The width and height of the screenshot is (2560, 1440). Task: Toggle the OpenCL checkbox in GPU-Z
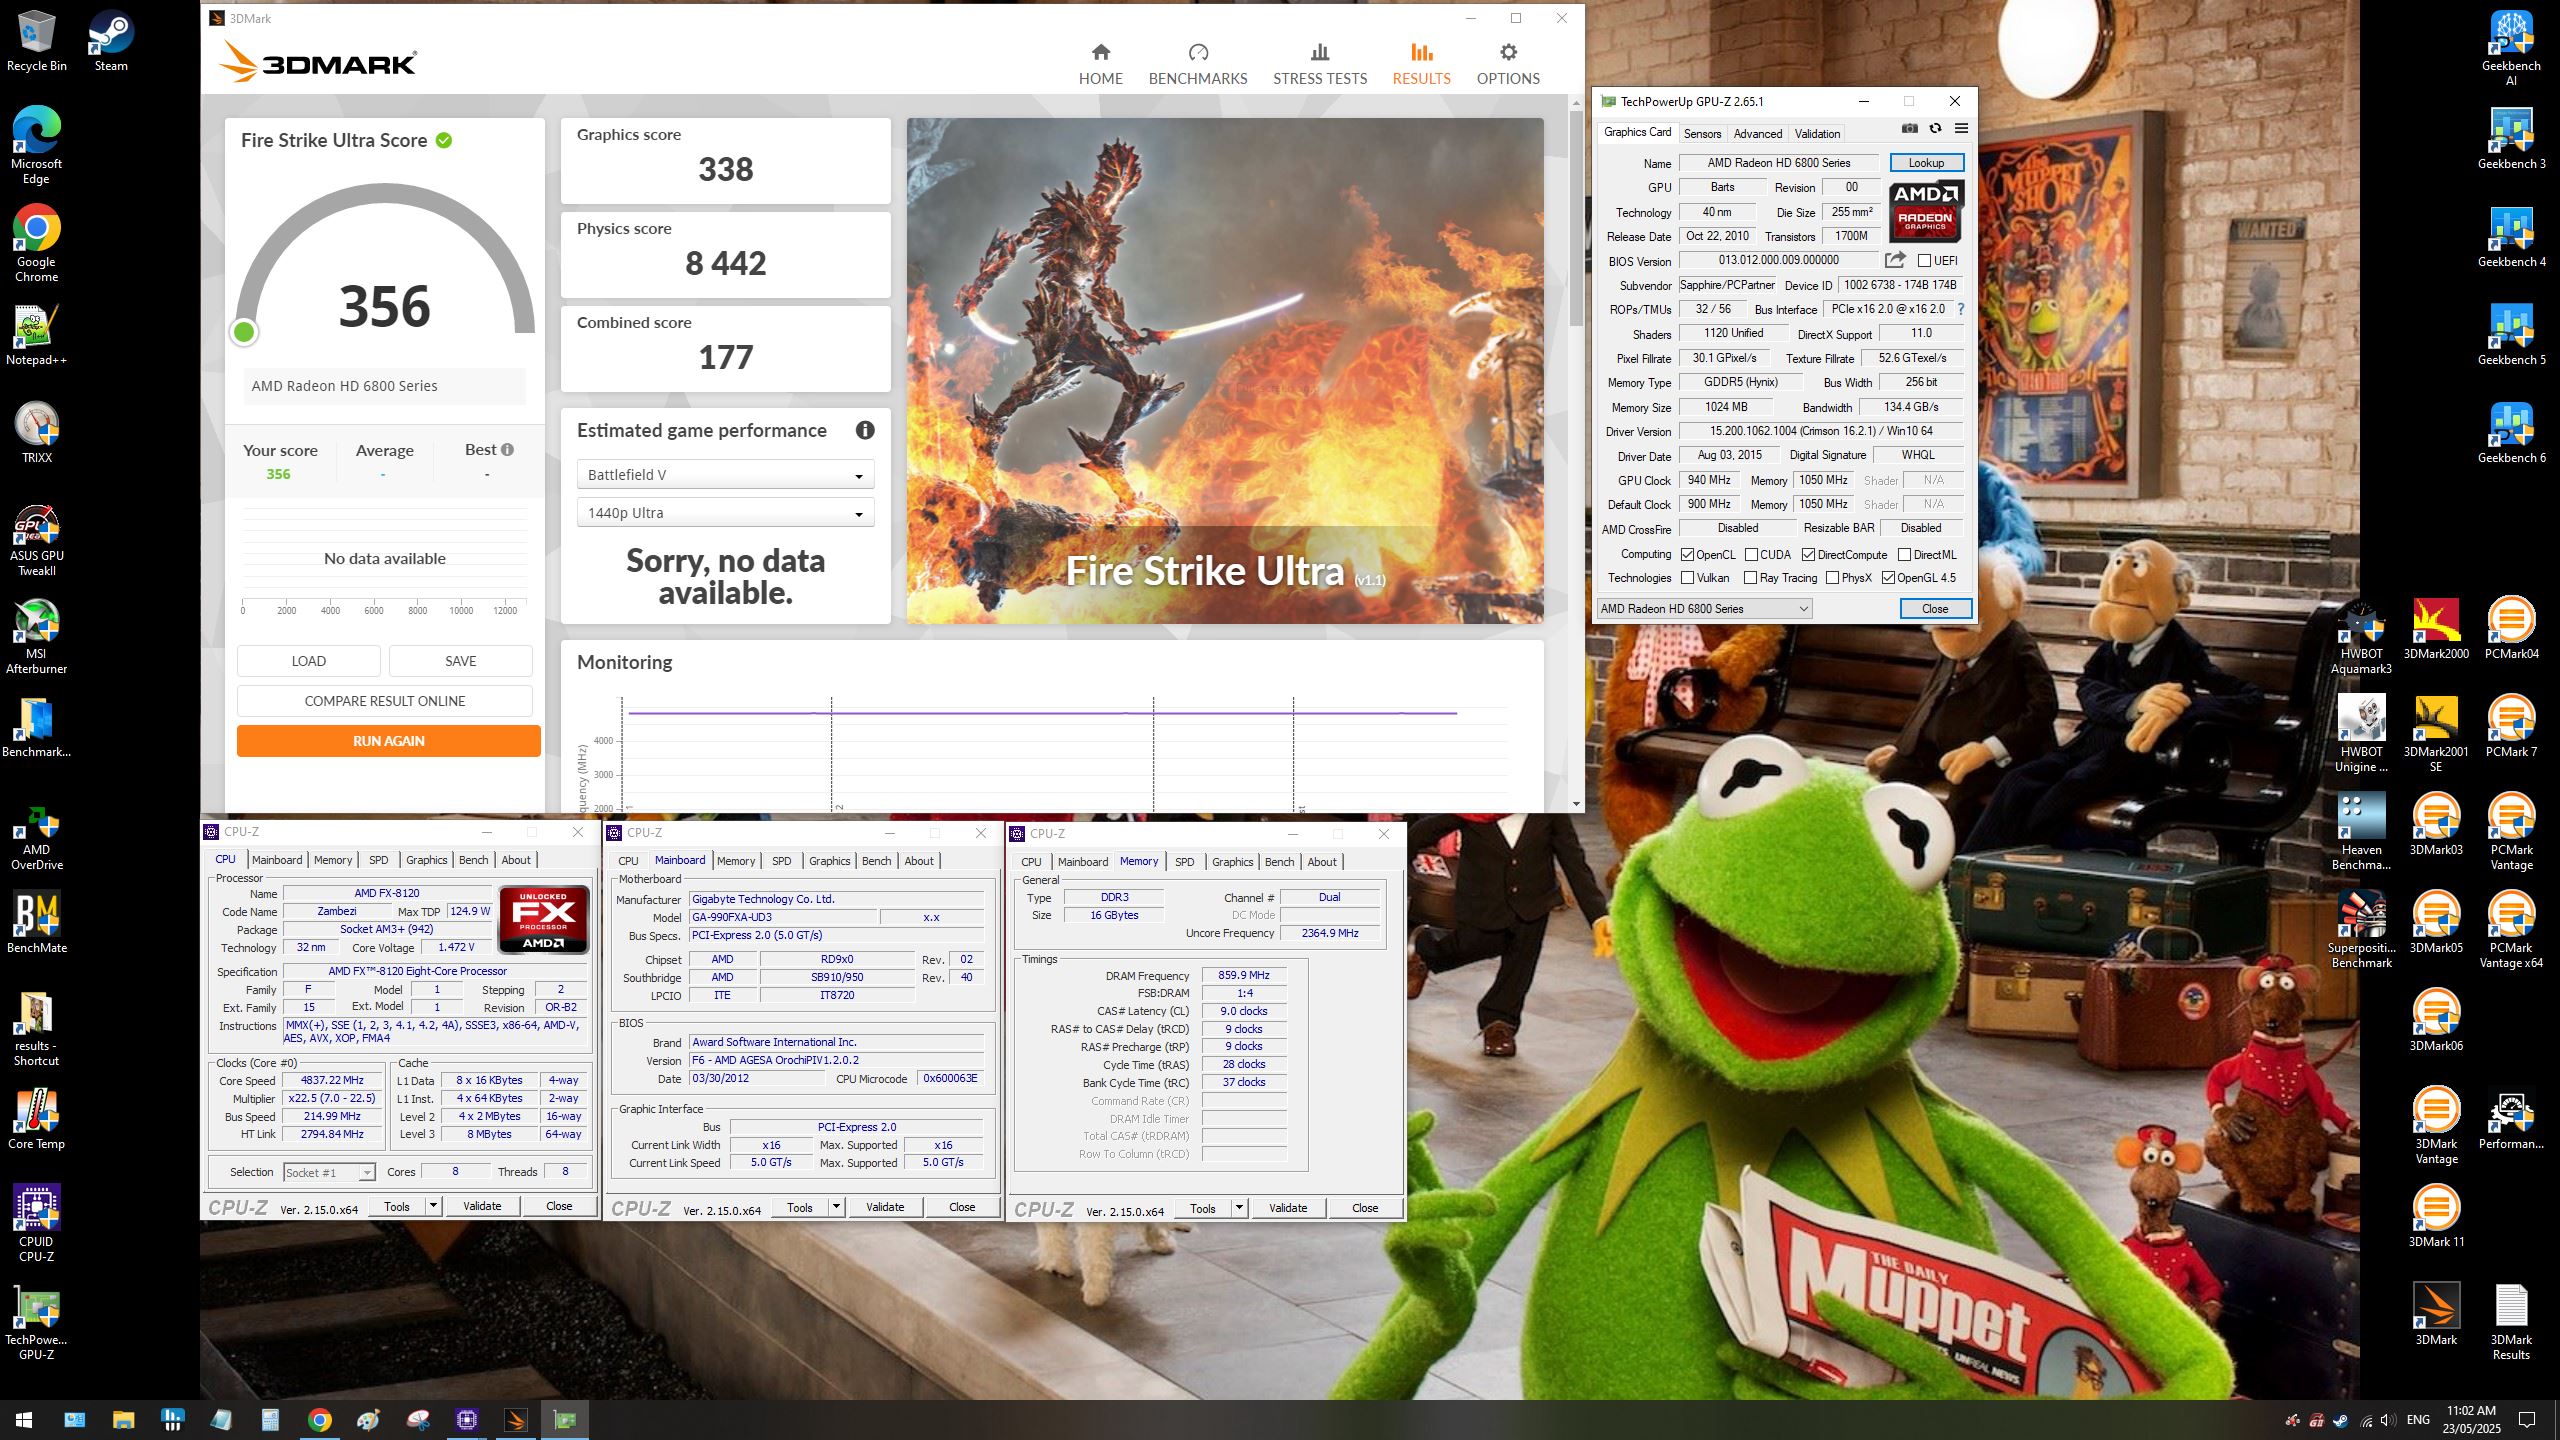coord(1687,555)
